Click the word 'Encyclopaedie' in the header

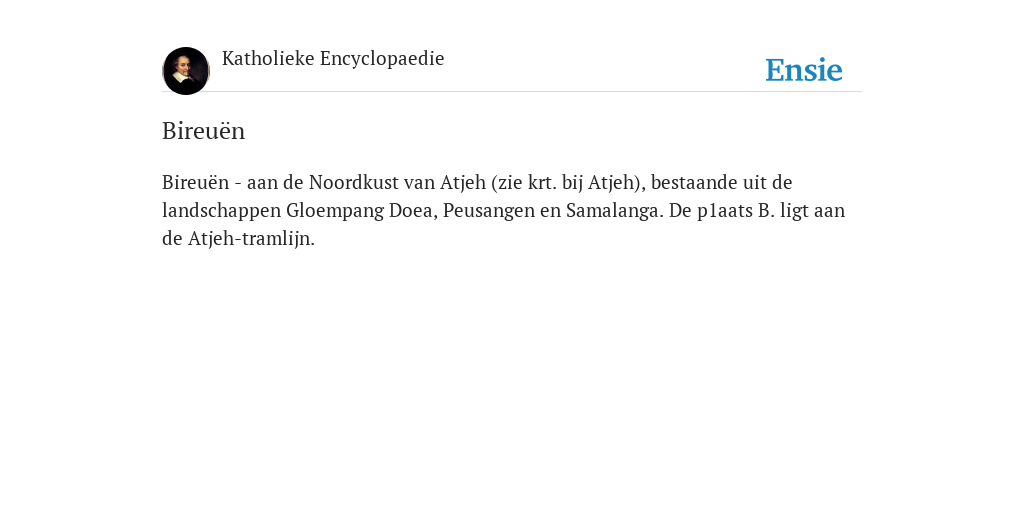(382, 59)
